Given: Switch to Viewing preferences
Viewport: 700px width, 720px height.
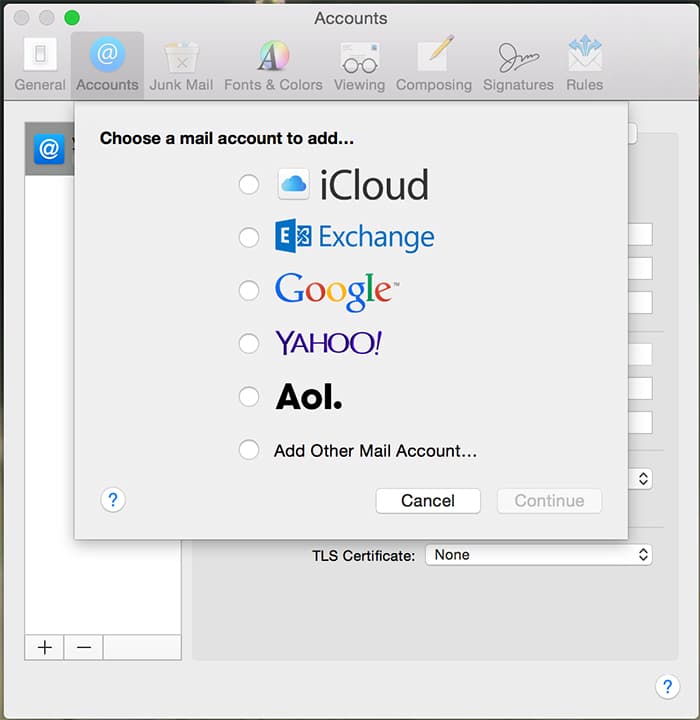Looking at the screenshot, I should point(359,65).
